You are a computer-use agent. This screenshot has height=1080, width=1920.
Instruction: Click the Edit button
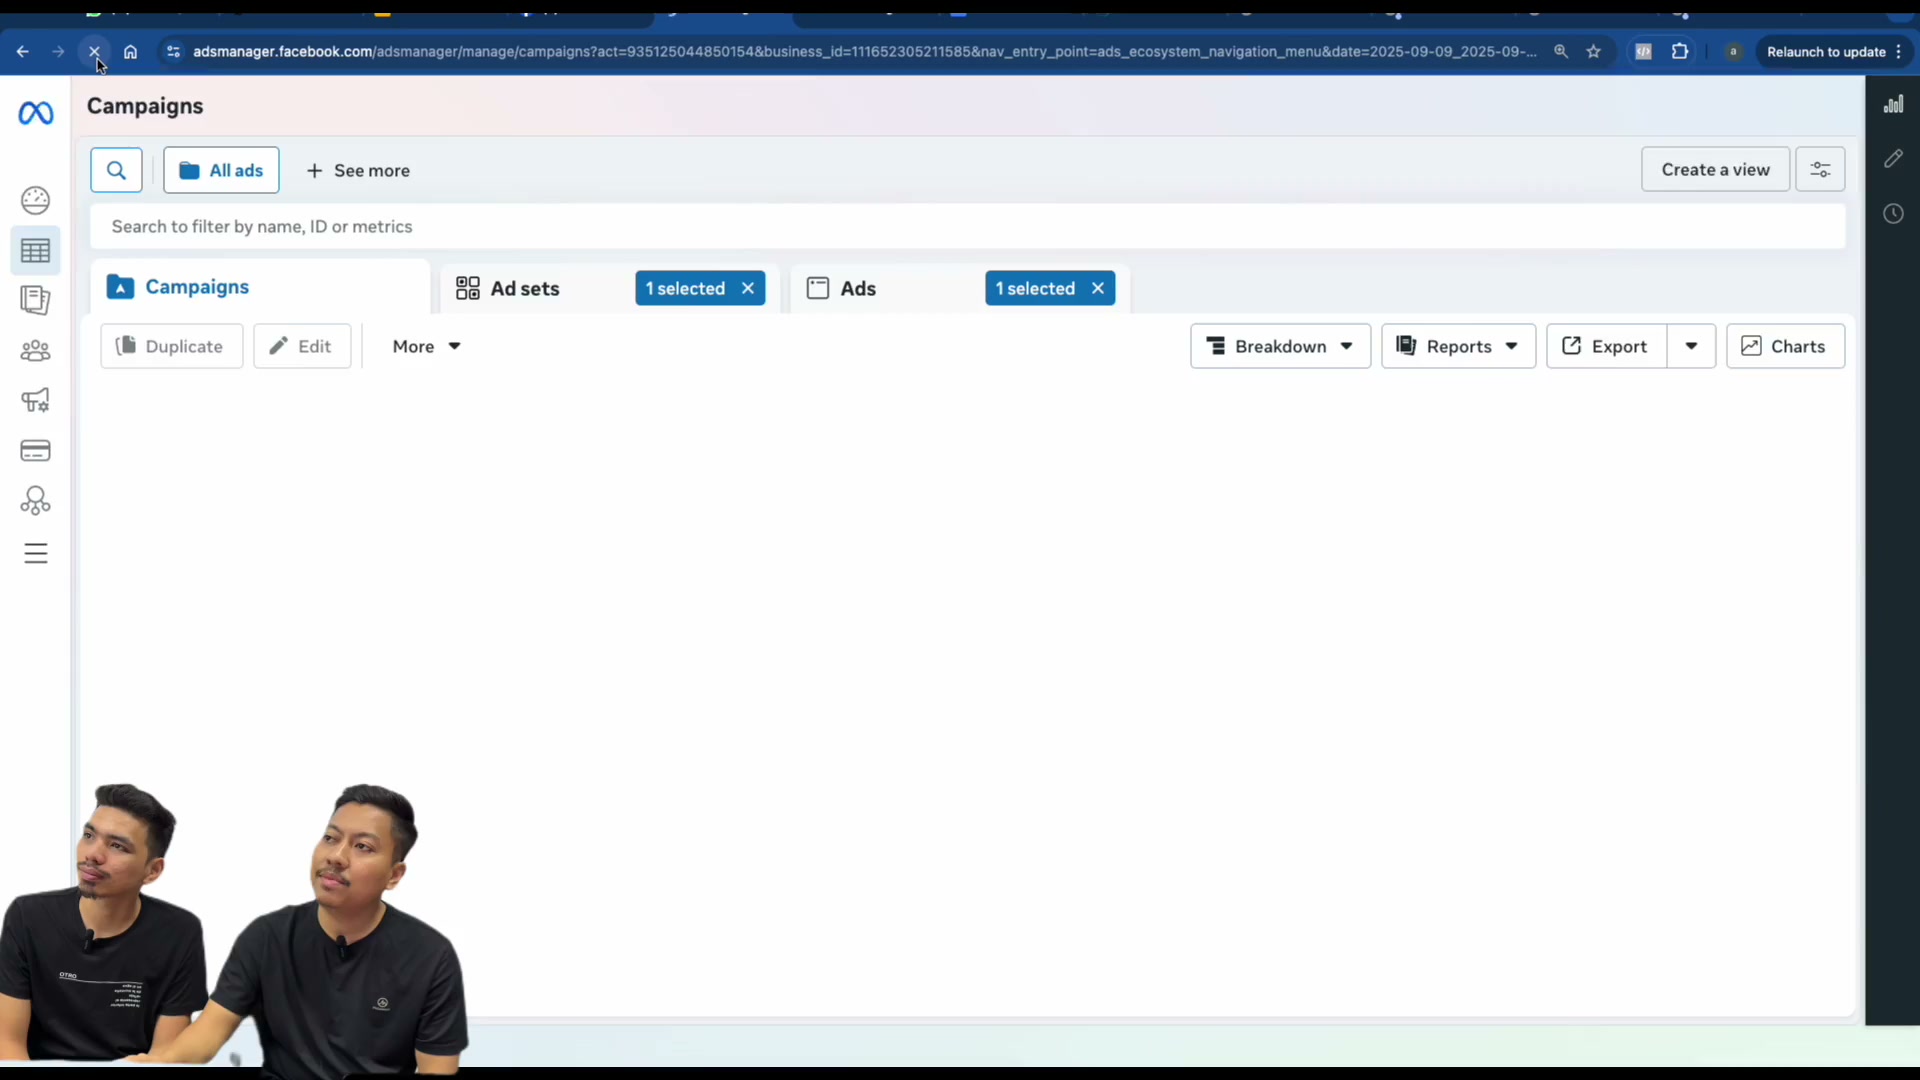(x=302, y=346)
